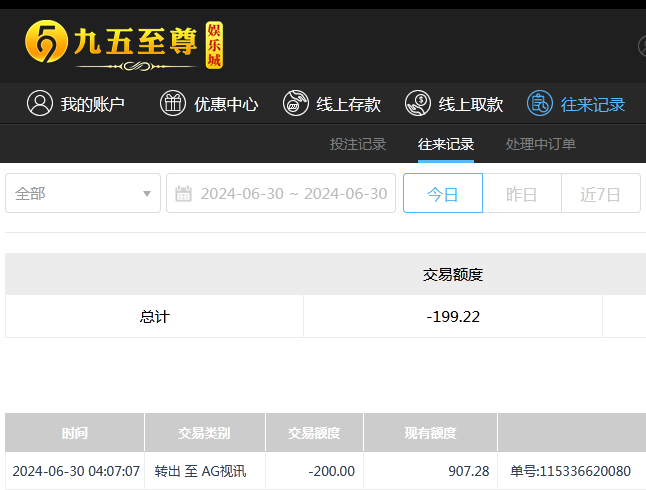
Task: Click the 九五至尊 casino logo
Action: (124, 45)
